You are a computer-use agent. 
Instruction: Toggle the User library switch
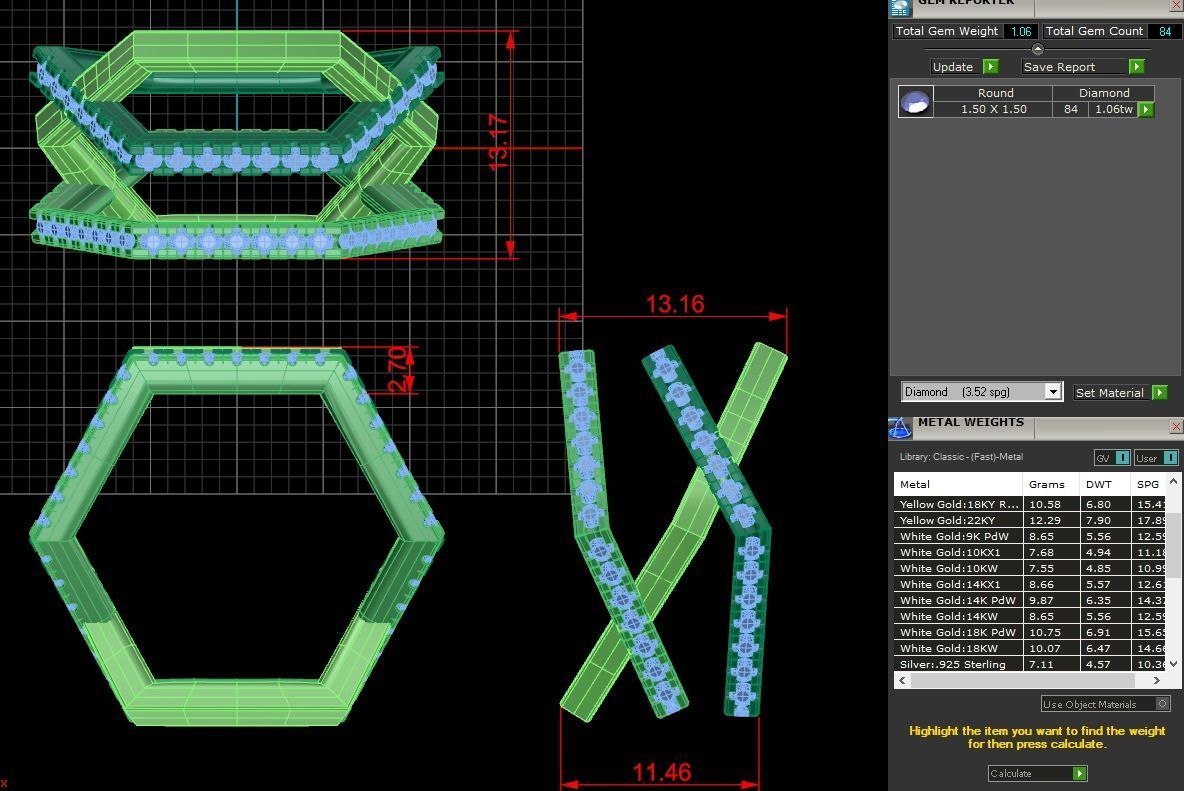point(1156,457)
